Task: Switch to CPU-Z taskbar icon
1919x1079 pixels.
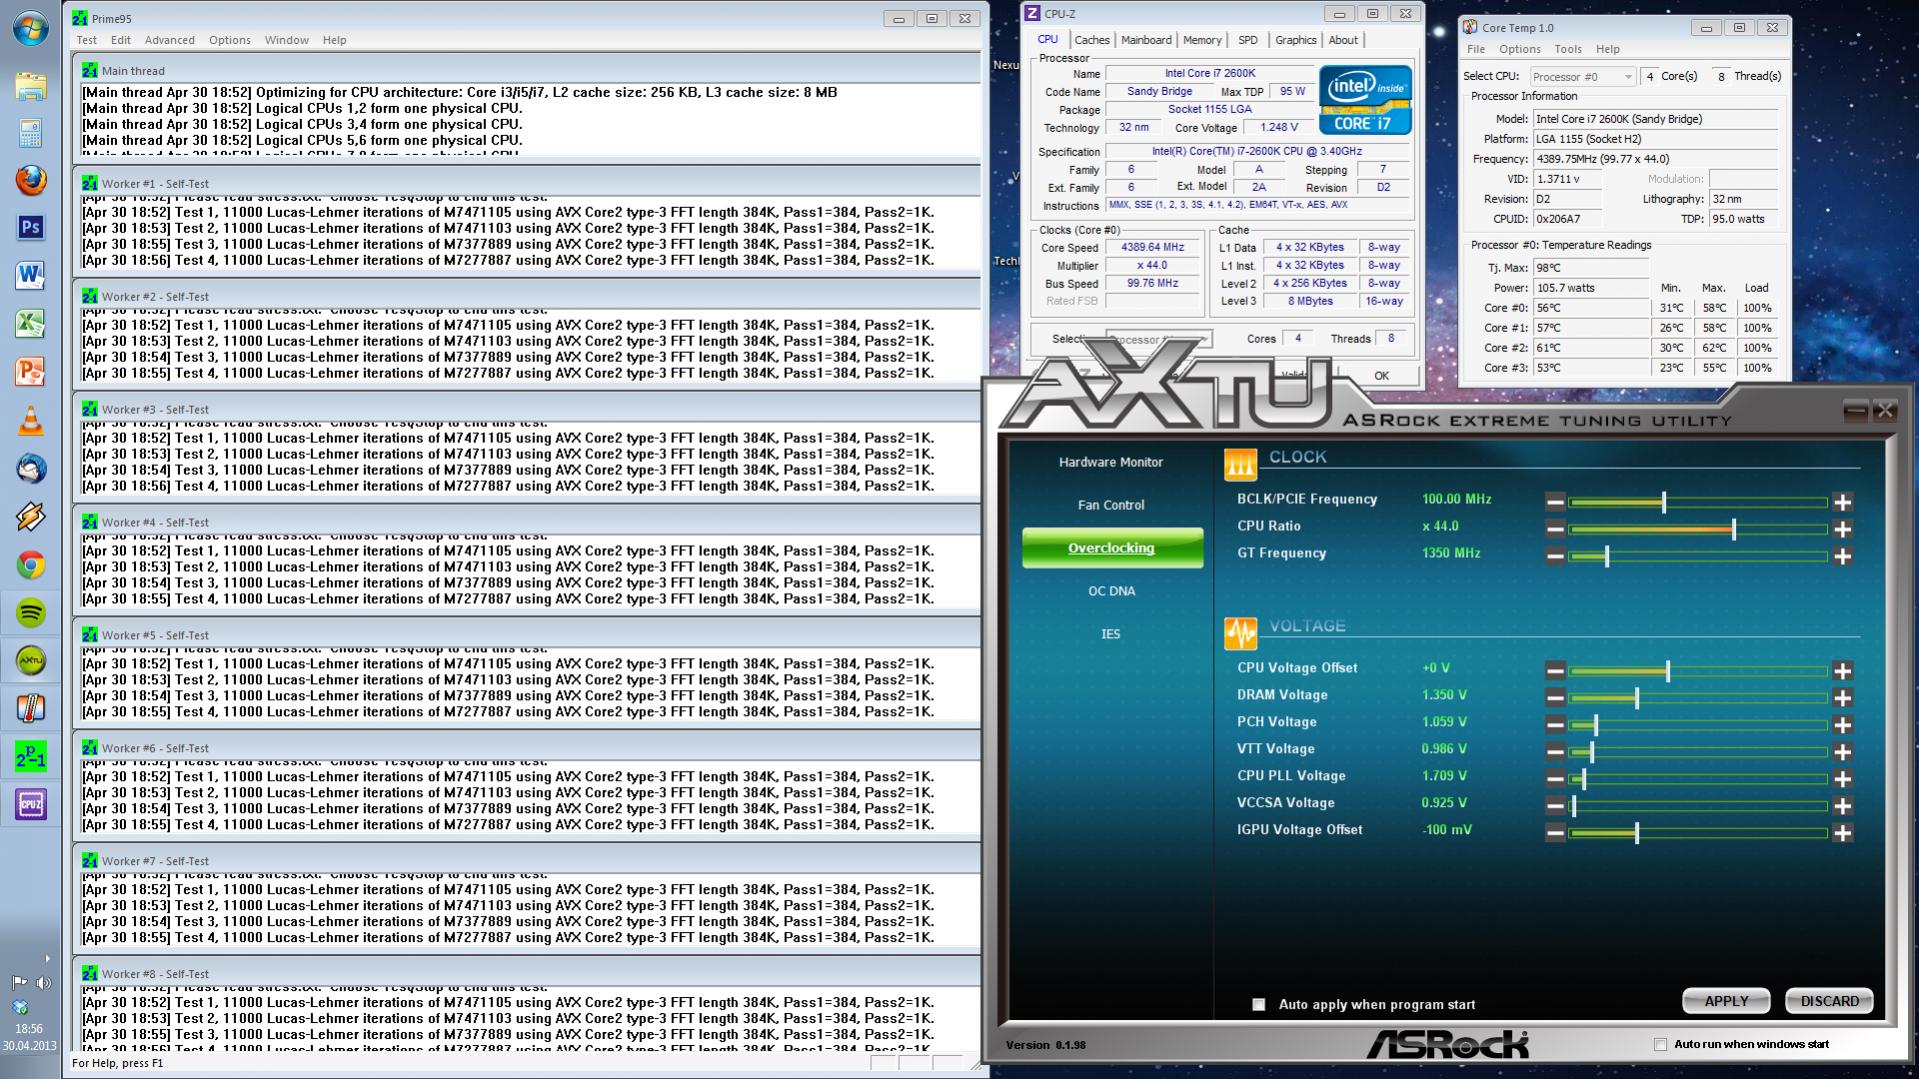Action: (30, 804)
